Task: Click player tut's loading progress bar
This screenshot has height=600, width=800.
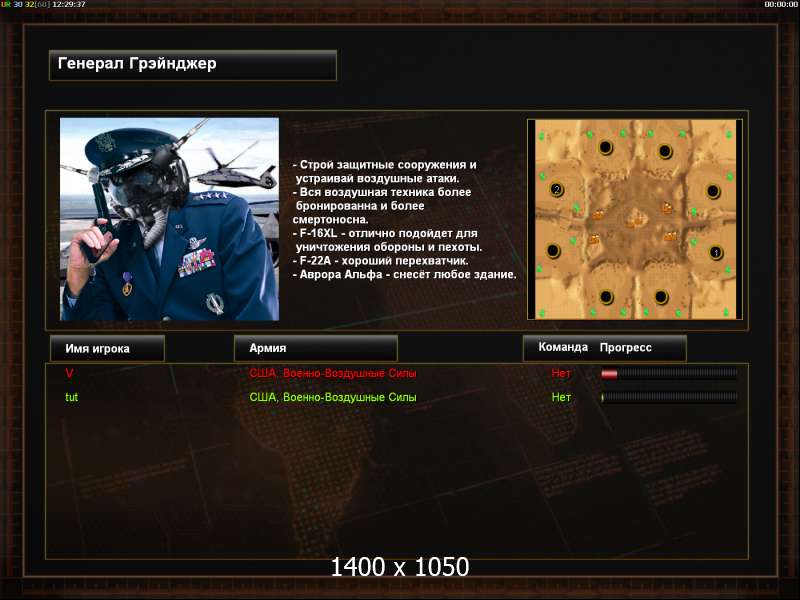Action: click(669, 397)
